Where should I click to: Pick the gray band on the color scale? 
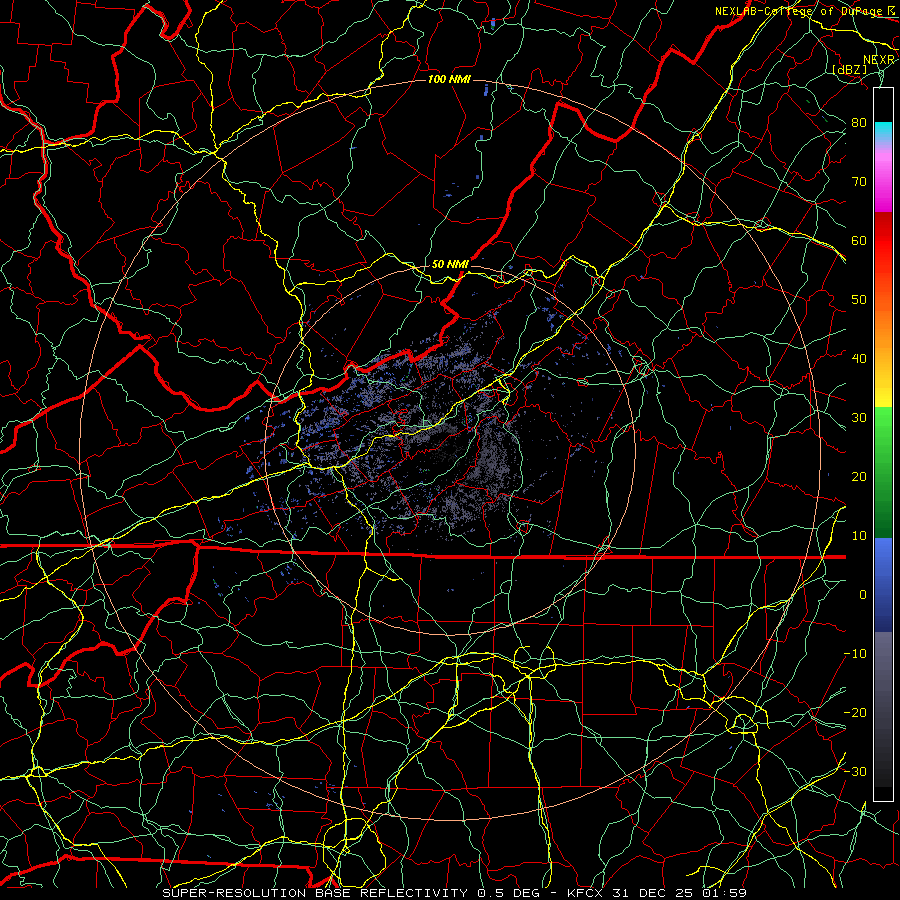(883, 709)
